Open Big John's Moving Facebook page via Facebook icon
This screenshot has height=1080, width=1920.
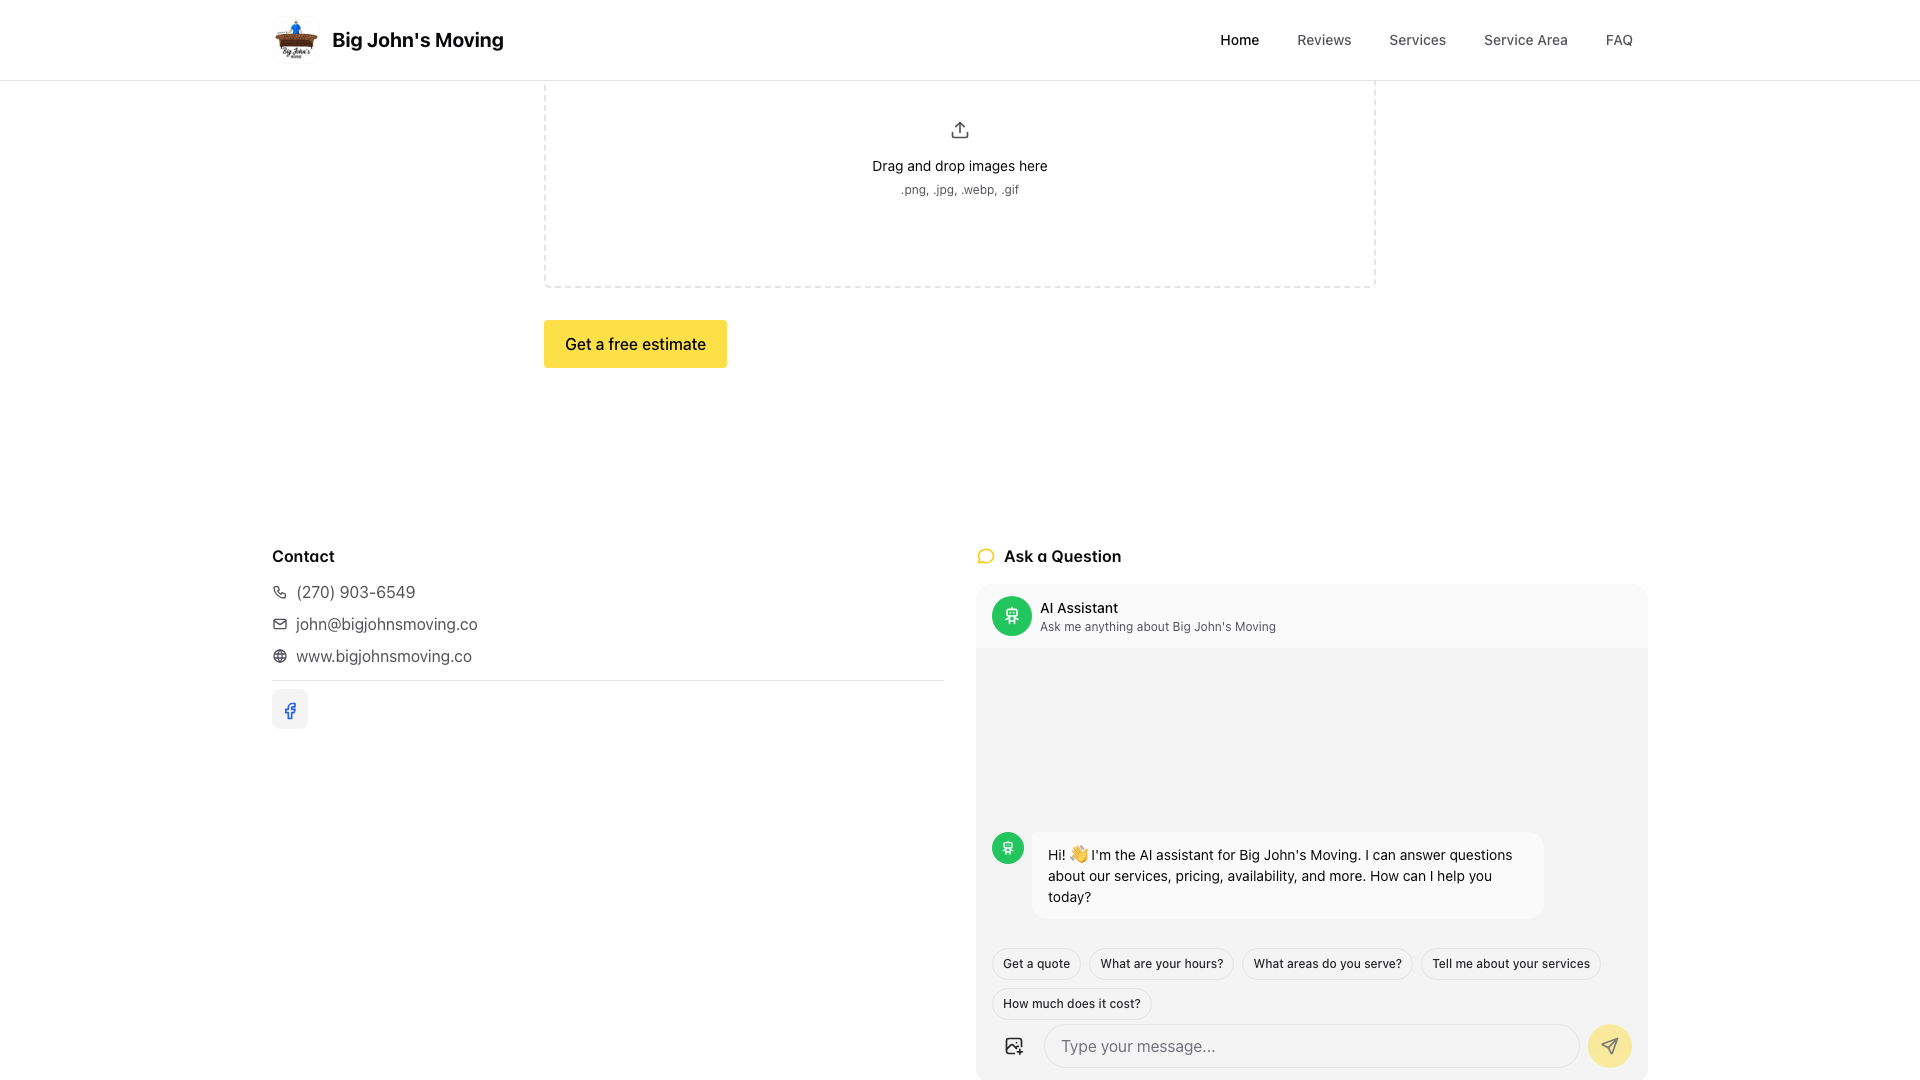click(x=289, y=709)
